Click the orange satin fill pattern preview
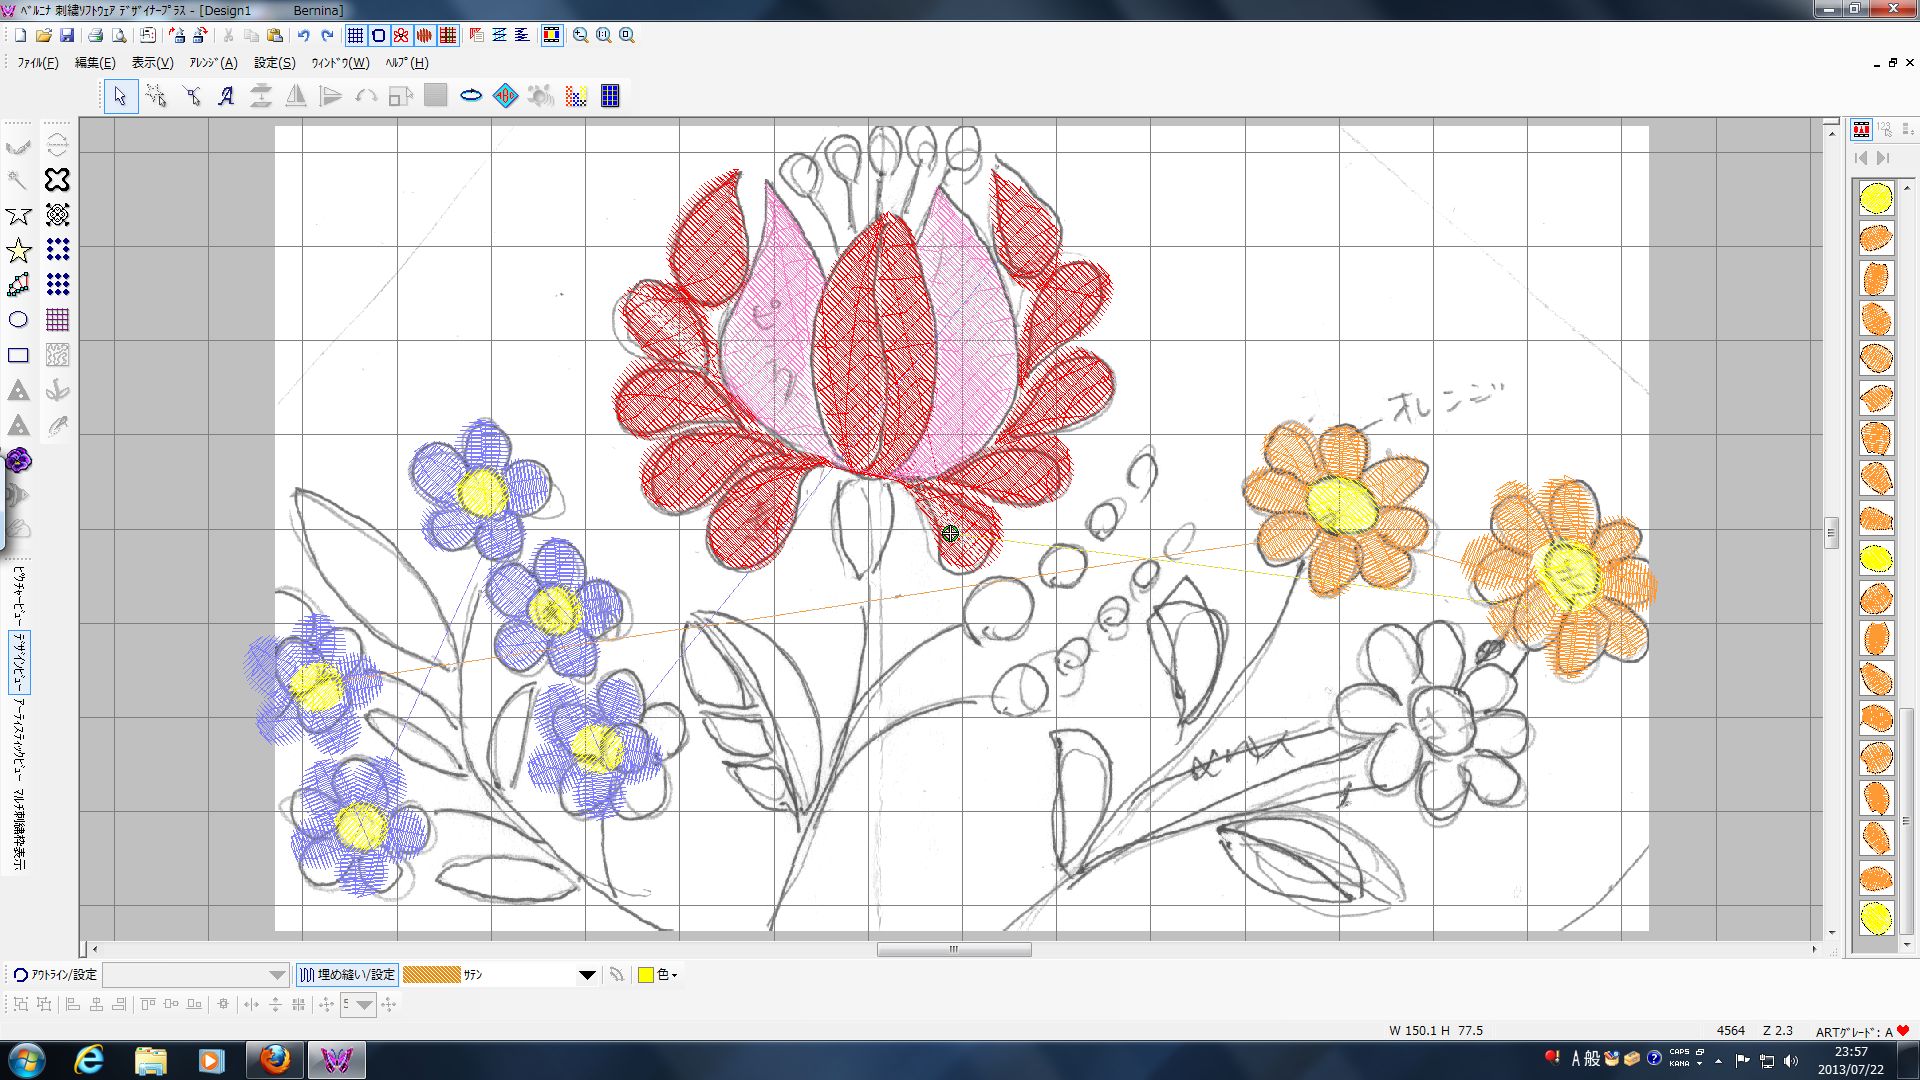 432,975
